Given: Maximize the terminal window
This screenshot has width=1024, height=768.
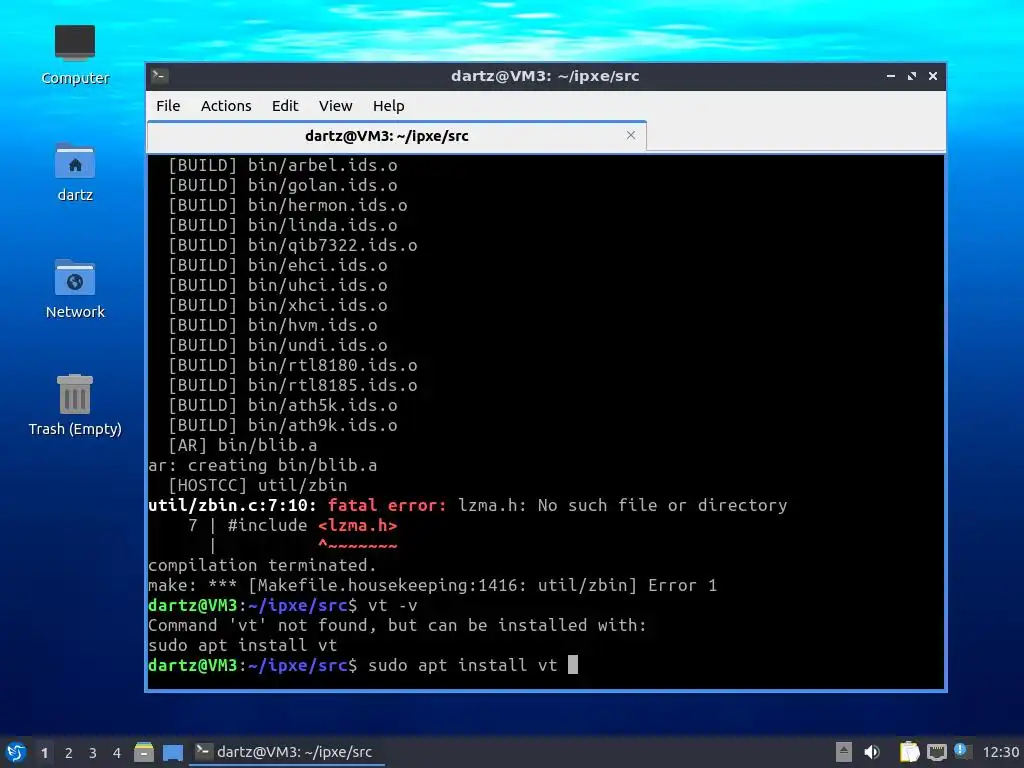Looking at the screenshot, I should 912,76.
